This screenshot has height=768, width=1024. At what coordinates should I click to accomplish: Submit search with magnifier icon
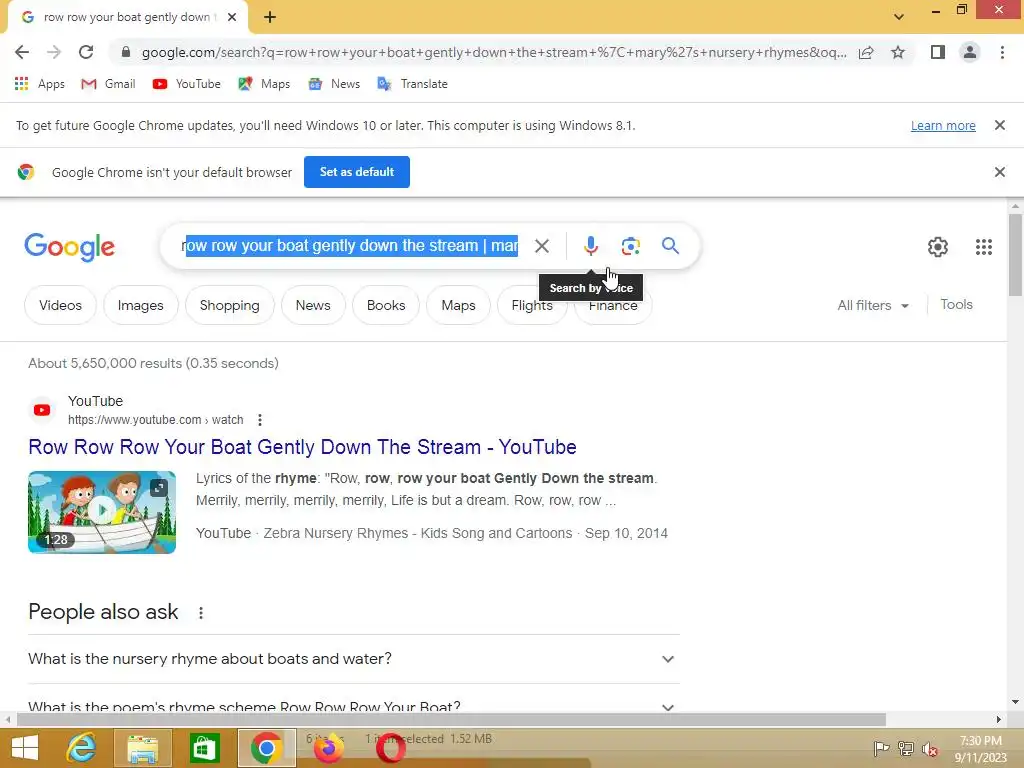click(670, 246)
